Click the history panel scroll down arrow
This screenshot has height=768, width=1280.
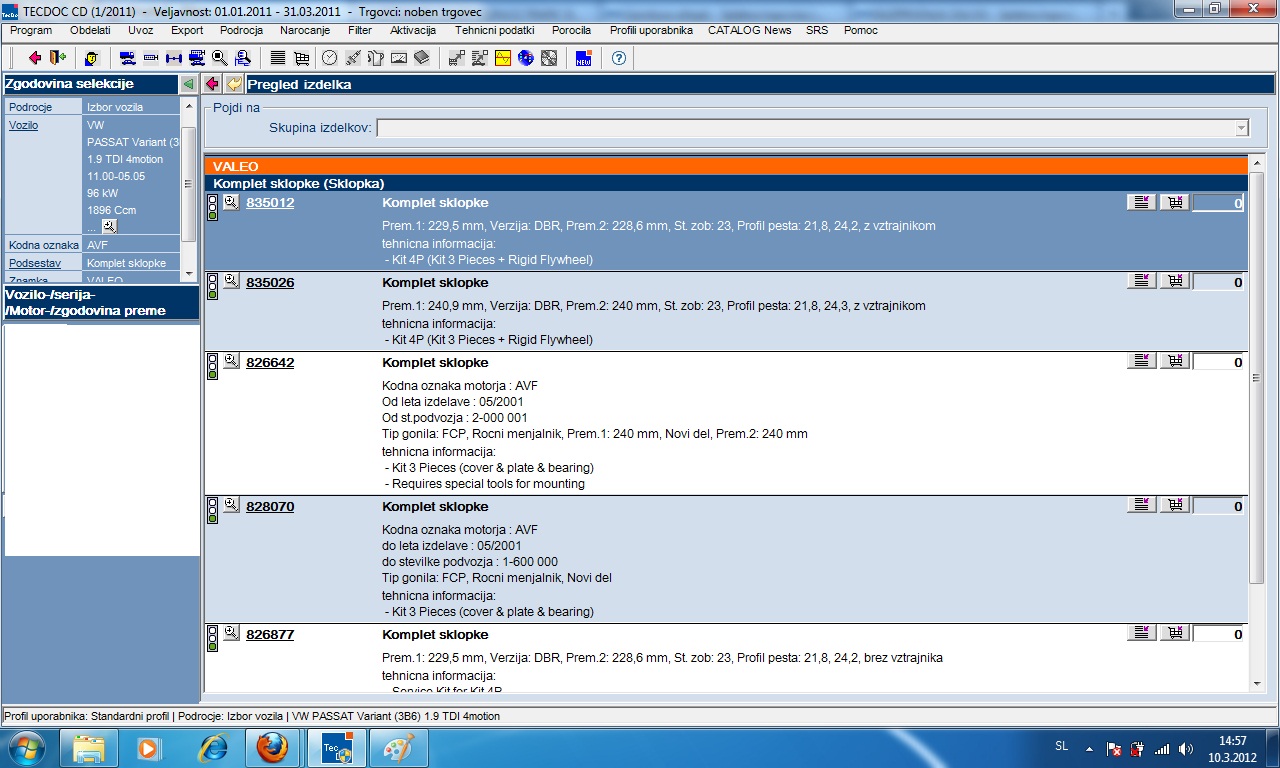point(188,274)
